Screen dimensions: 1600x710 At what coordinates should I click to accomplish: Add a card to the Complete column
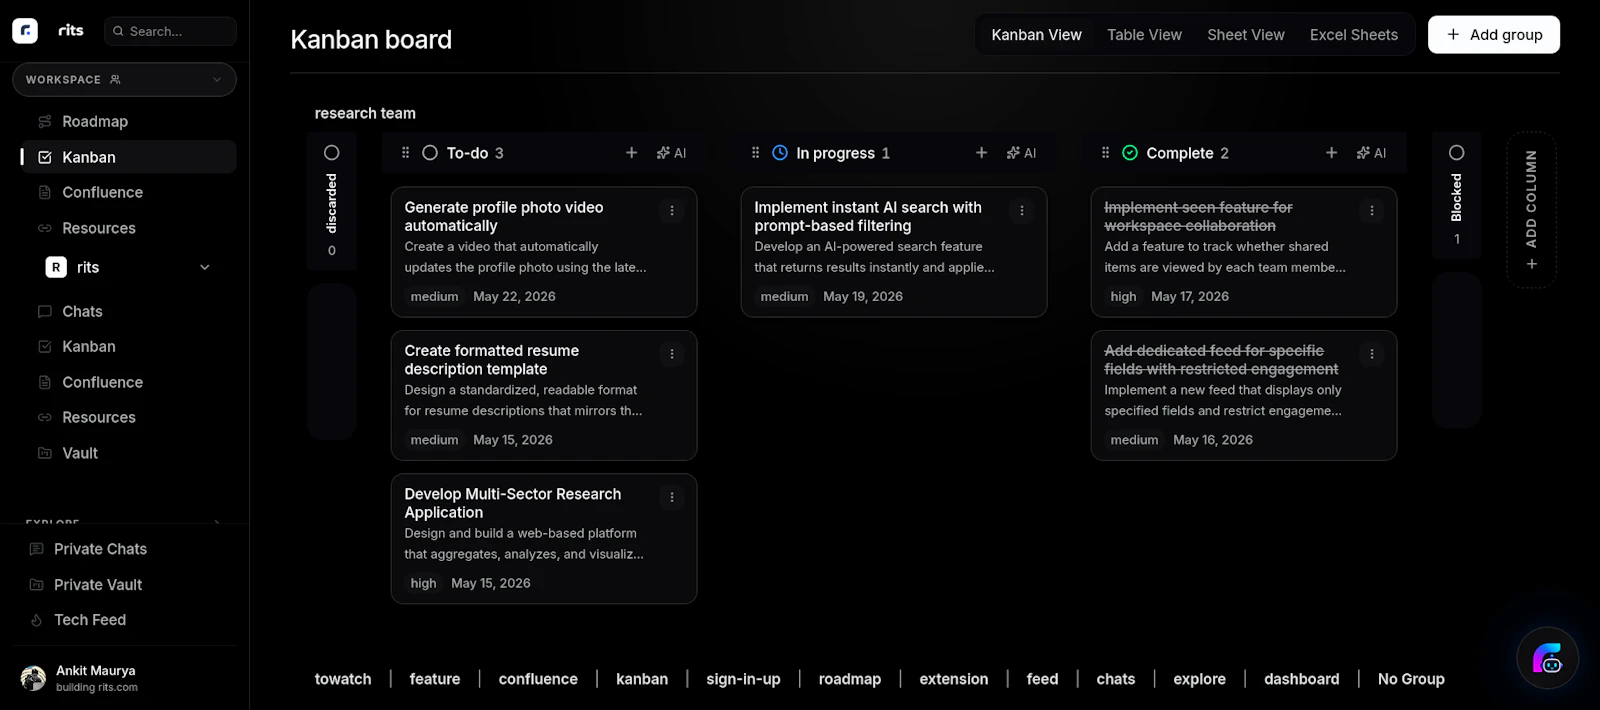[x=1331, y=153]
